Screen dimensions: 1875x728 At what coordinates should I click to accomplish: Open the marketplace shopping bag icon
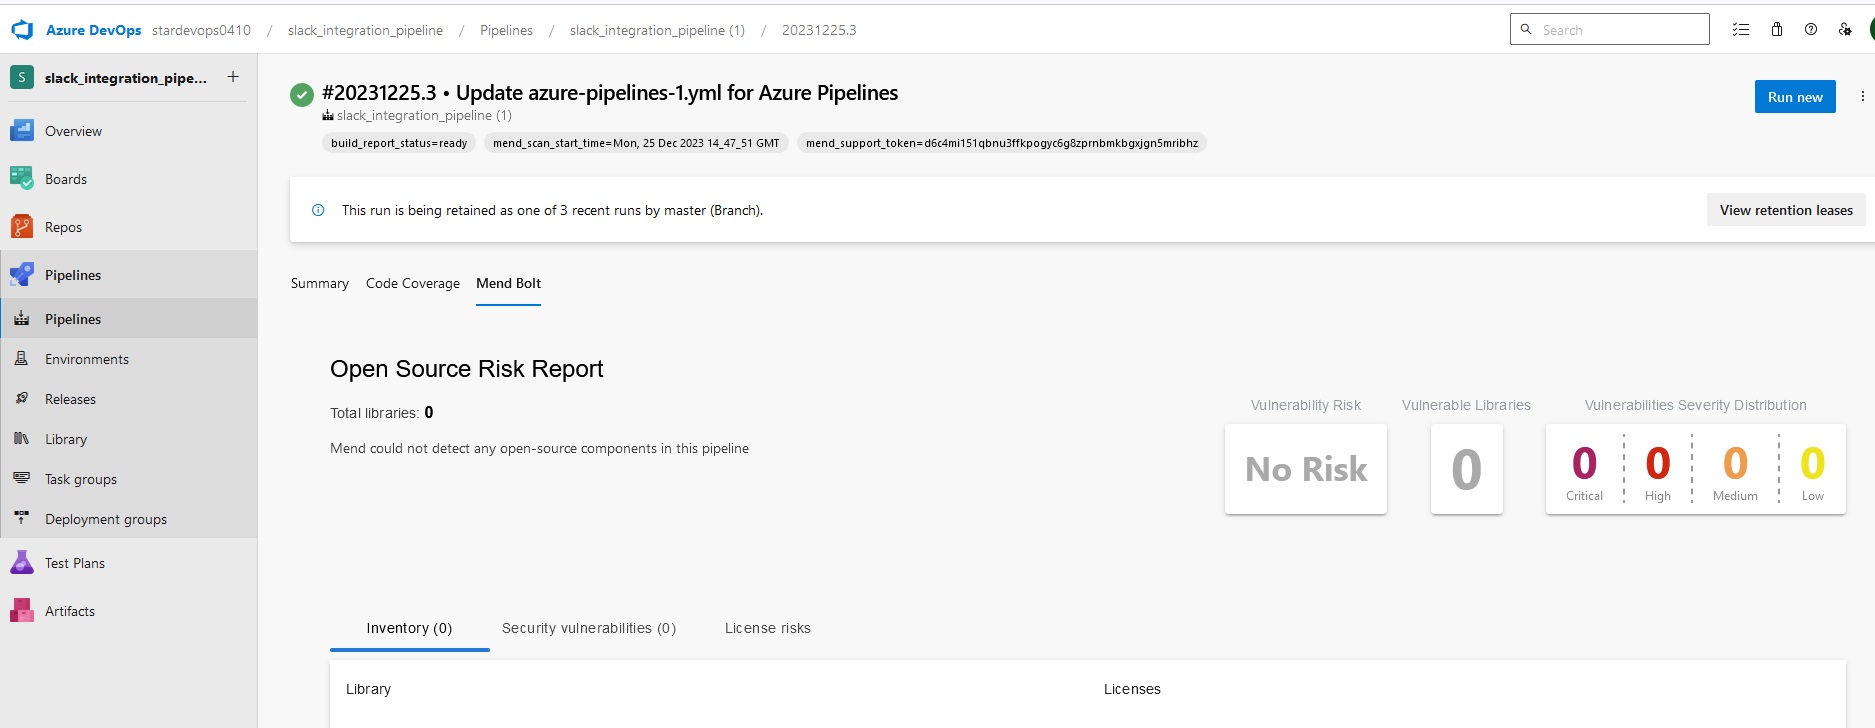[1777, 29]
